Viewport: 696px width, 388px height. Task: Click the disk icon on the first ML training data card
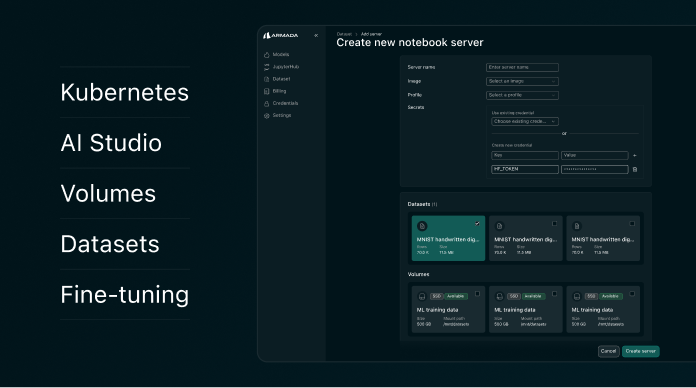point(422,296)
